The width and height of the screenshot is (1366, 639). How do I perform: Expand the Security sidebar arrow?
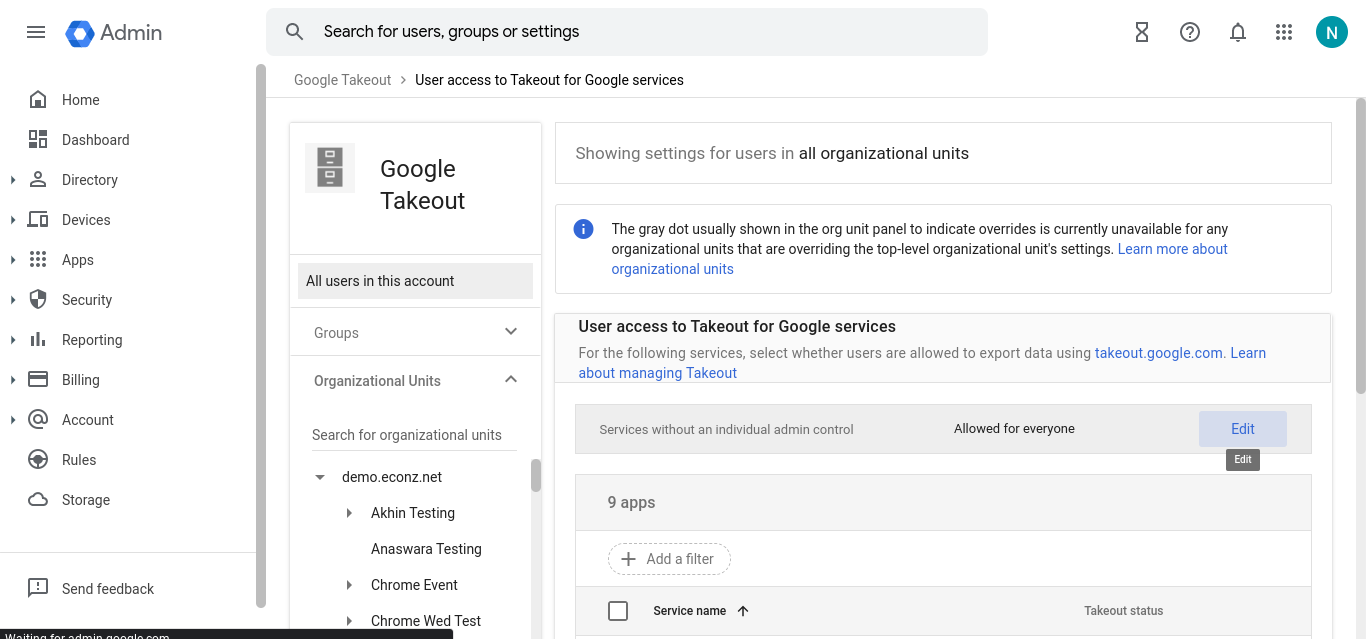click(x=13, y=300)
